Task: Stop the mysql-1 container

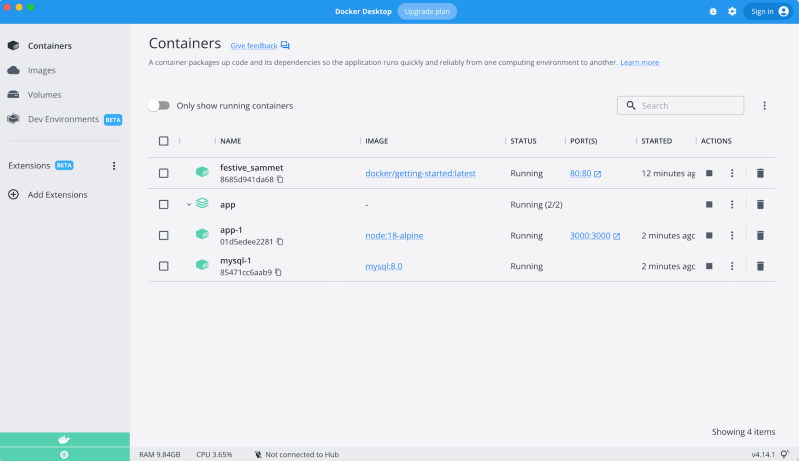Action: point(709,266)
